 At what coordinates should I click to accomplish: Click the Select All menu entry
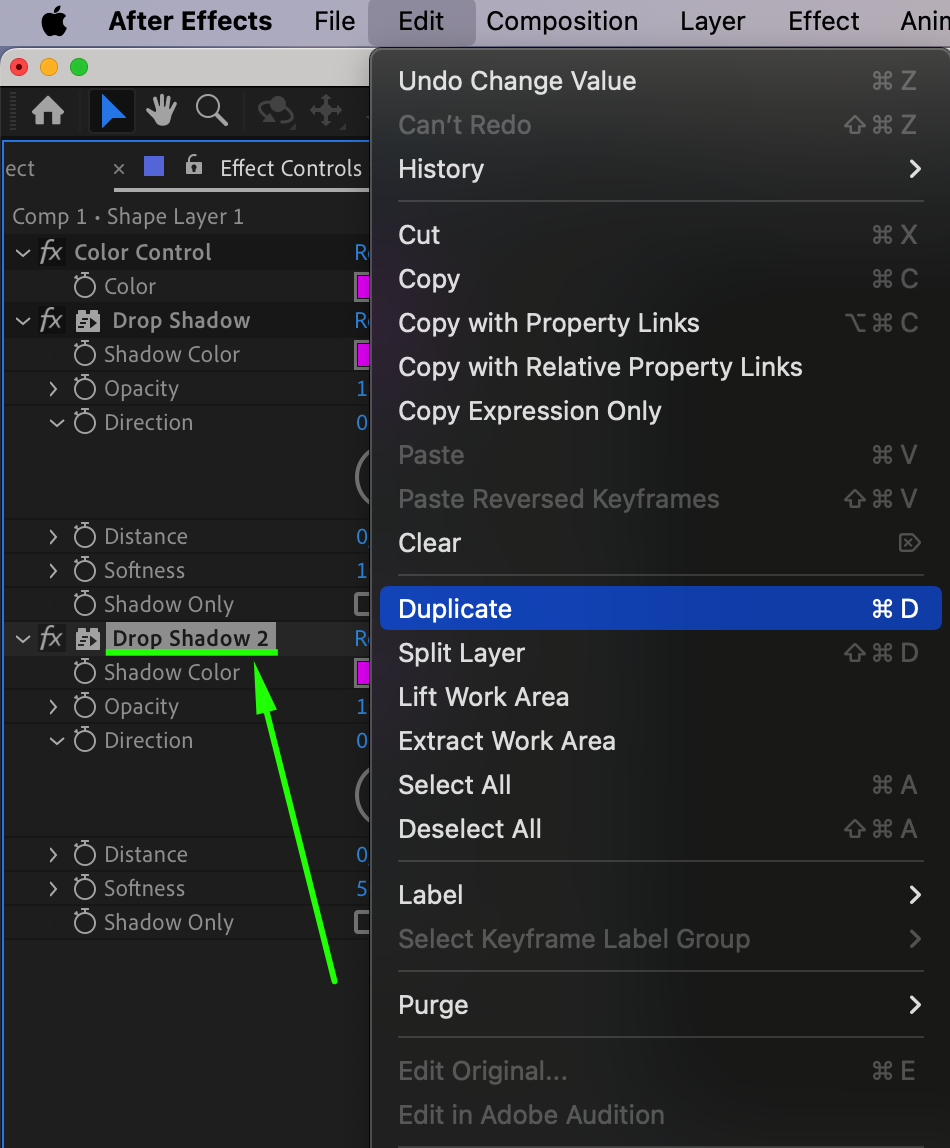point(455,785)
